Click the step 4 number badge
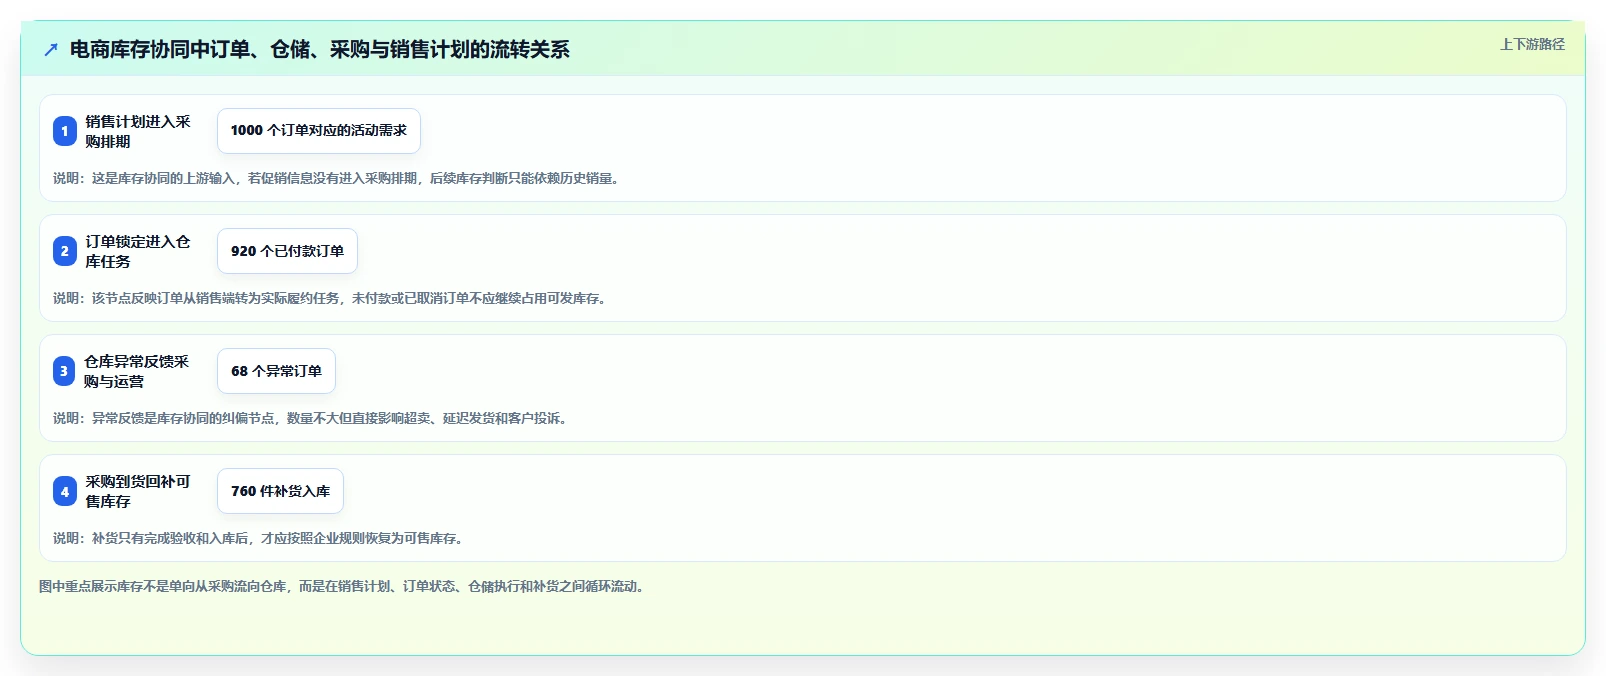 65,491
